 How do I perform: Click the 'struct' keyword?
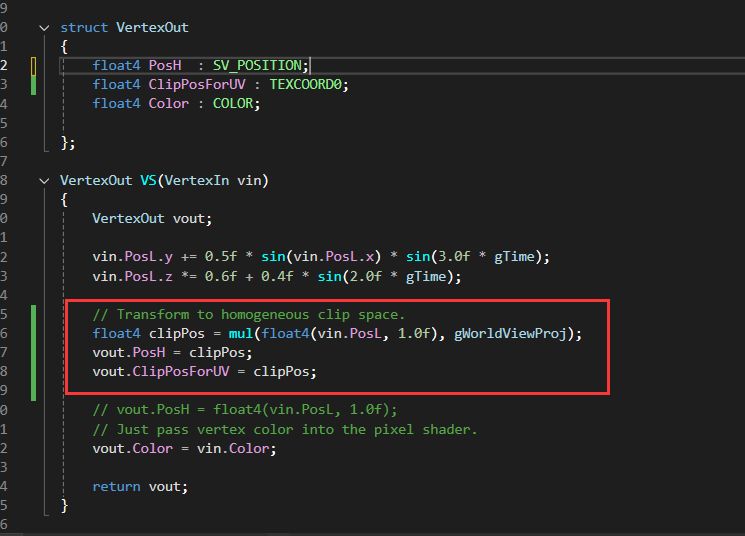tap(84, 28)
